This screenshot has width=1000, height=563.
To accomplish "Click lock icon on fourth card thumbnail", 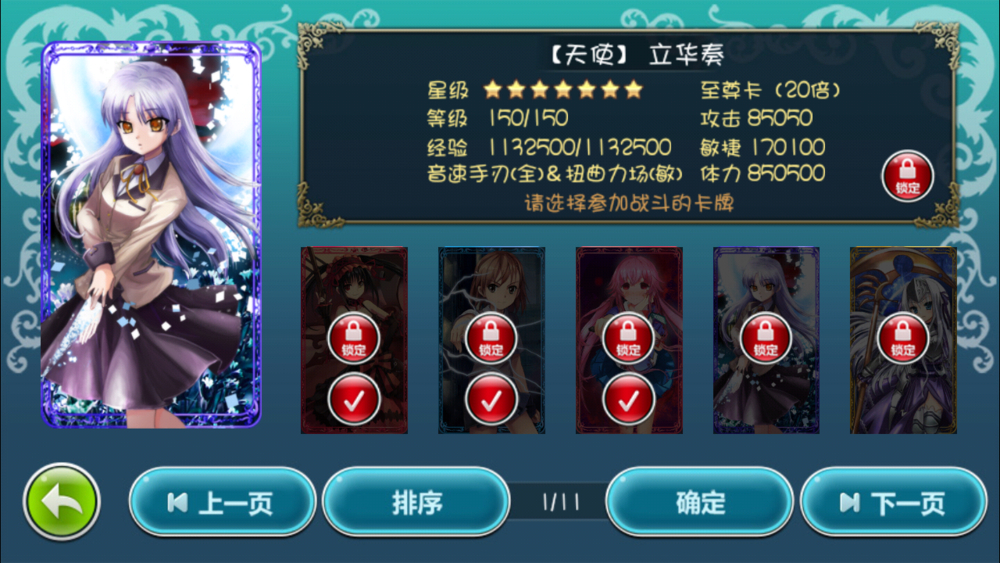I will point(765,339).
